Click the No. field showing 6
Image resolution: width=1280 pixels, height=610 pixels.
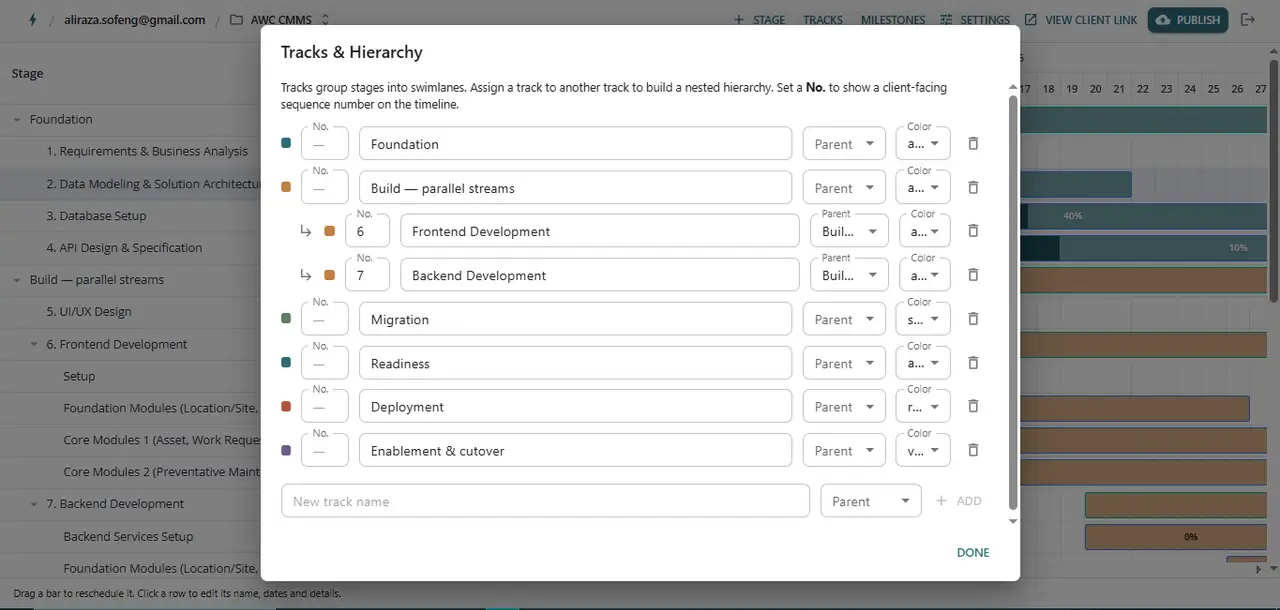[x=367, y=231]
